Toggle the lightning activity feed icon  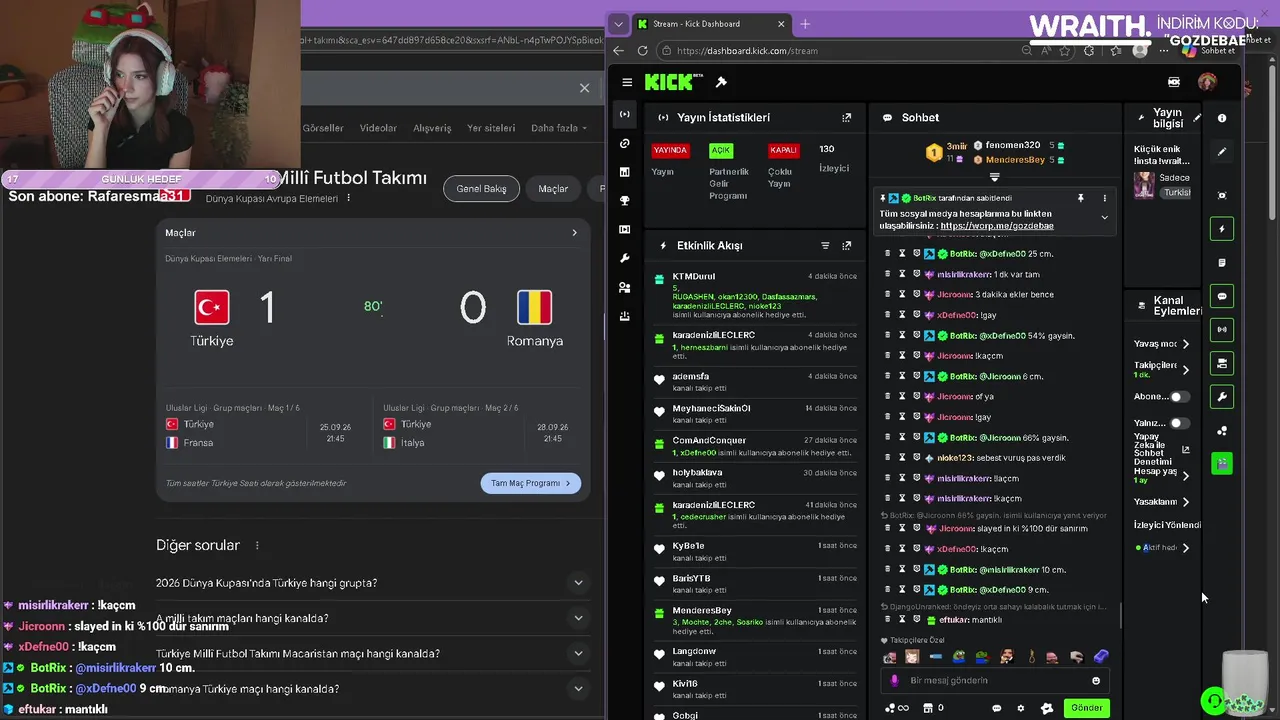click(x=1222, y=229)
